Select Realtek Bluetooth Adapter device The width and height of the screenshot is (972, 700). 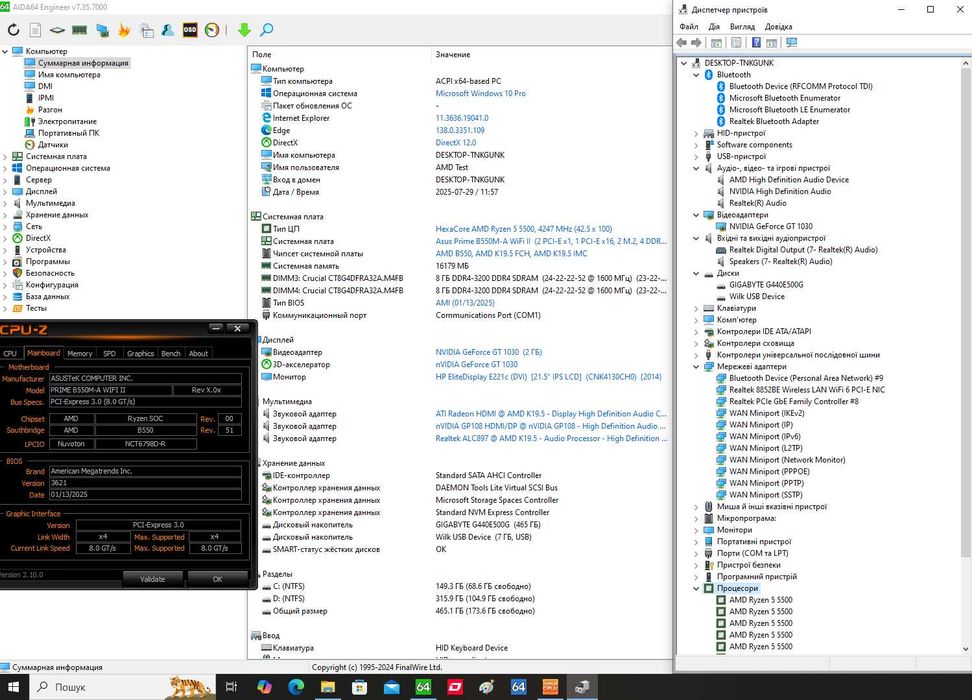[x=774, y=122]
